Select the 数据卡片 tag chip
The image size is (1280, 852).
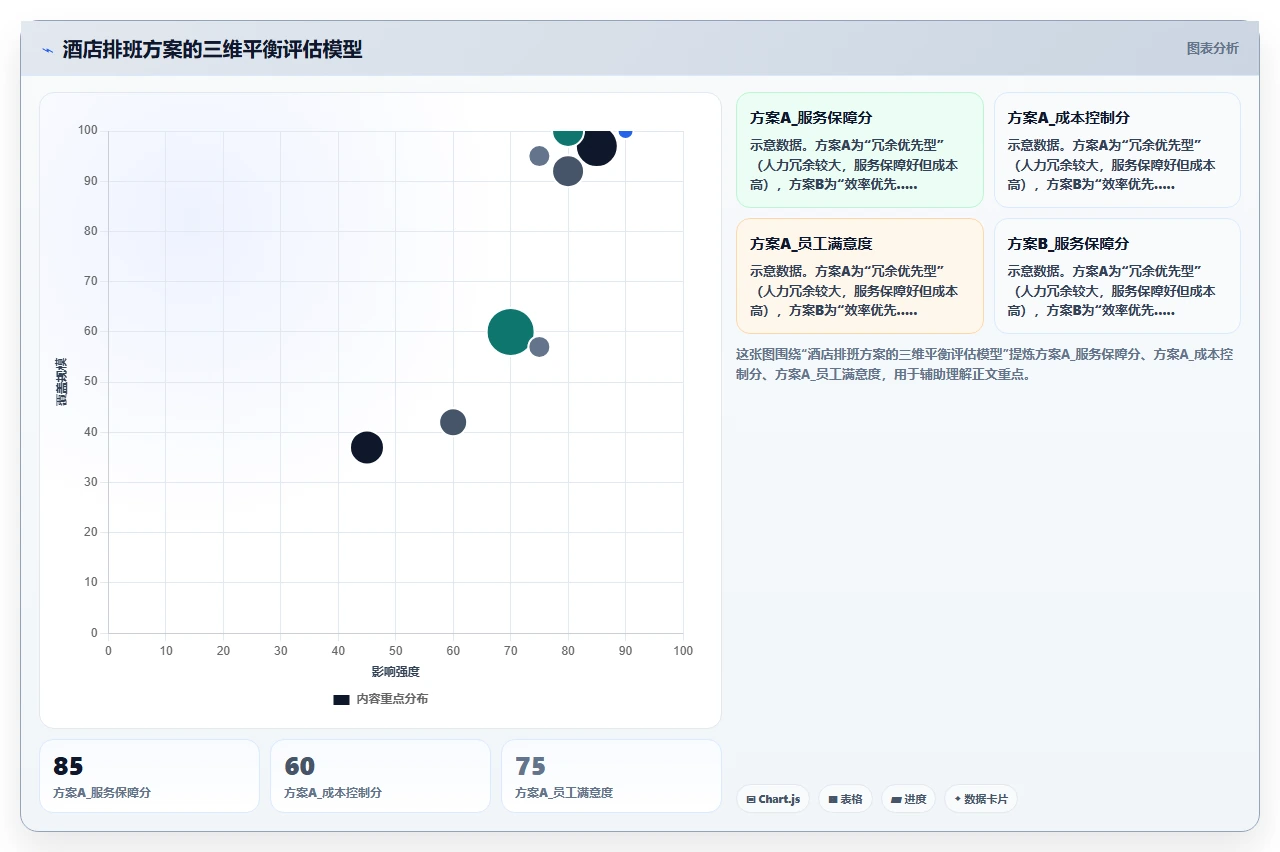click(981, 799)
